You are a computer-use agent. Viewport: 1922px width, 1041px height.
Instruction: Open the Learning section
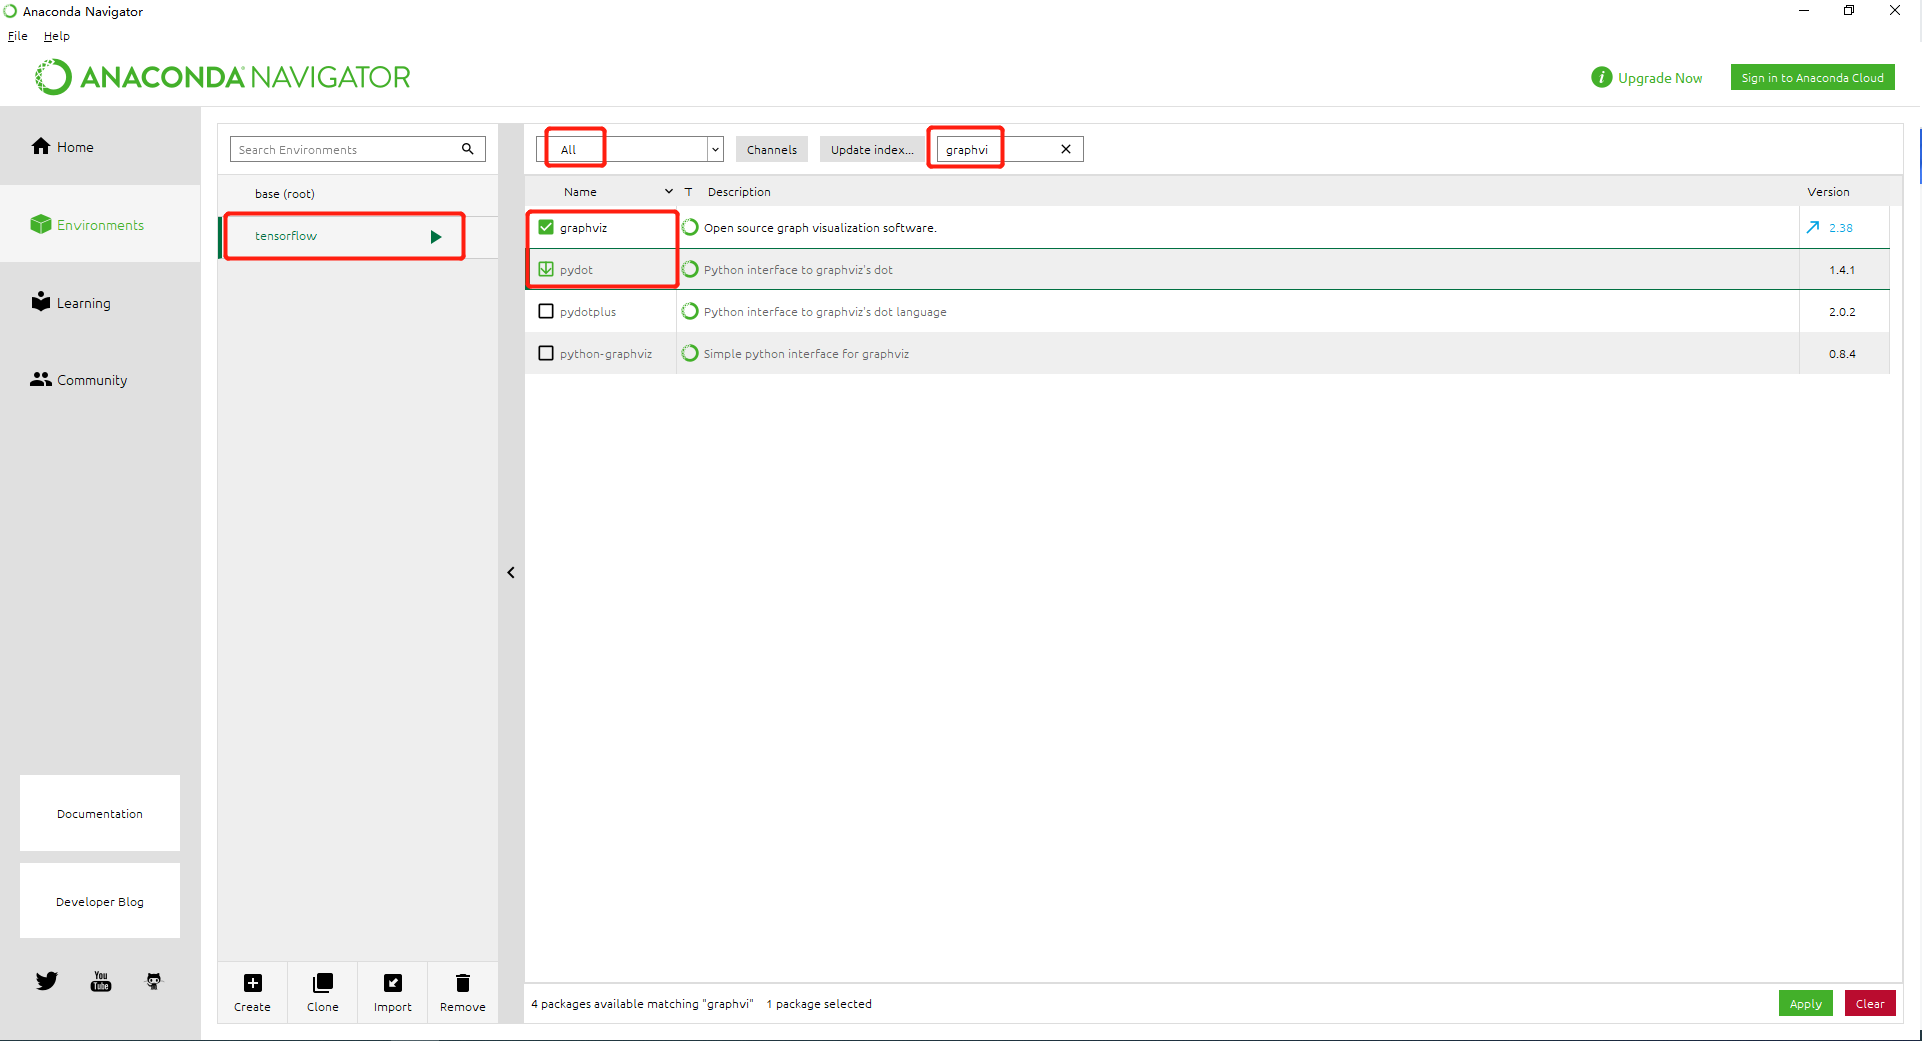[x=100, y=302]
